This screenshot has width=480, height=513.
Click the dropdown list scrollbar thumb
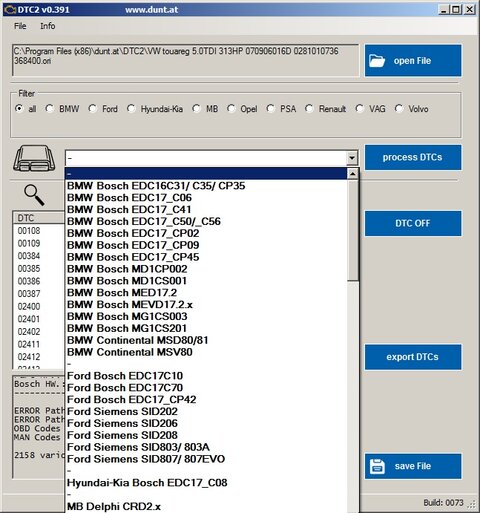pyautogui.click(x=353, y=230)
